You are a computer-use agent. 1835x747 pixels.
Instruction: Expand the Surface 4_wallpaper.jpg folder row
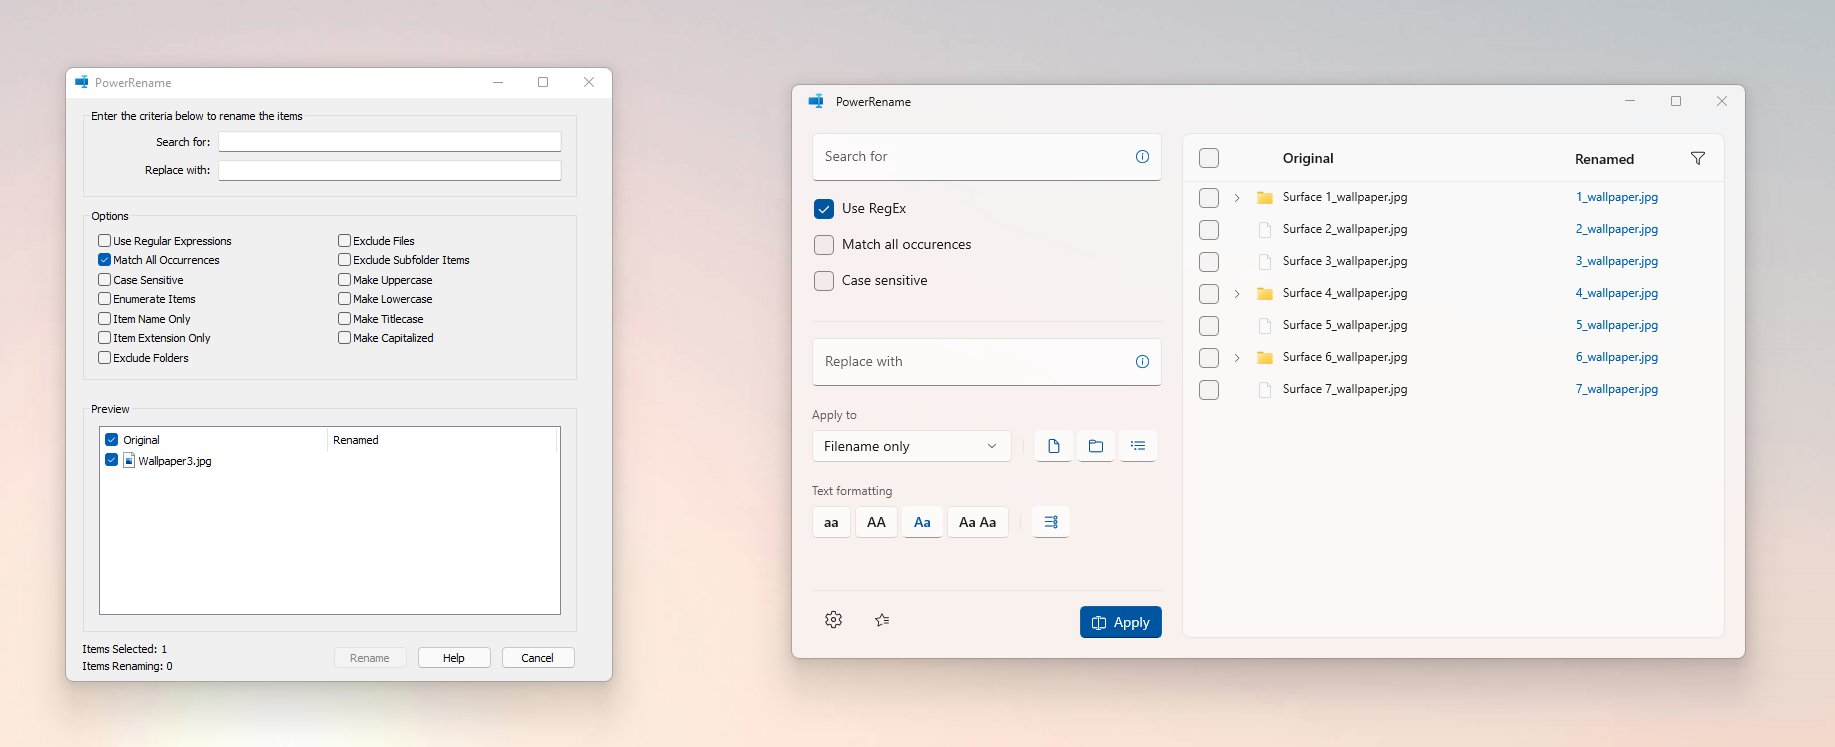click(x=1237, y=294)
